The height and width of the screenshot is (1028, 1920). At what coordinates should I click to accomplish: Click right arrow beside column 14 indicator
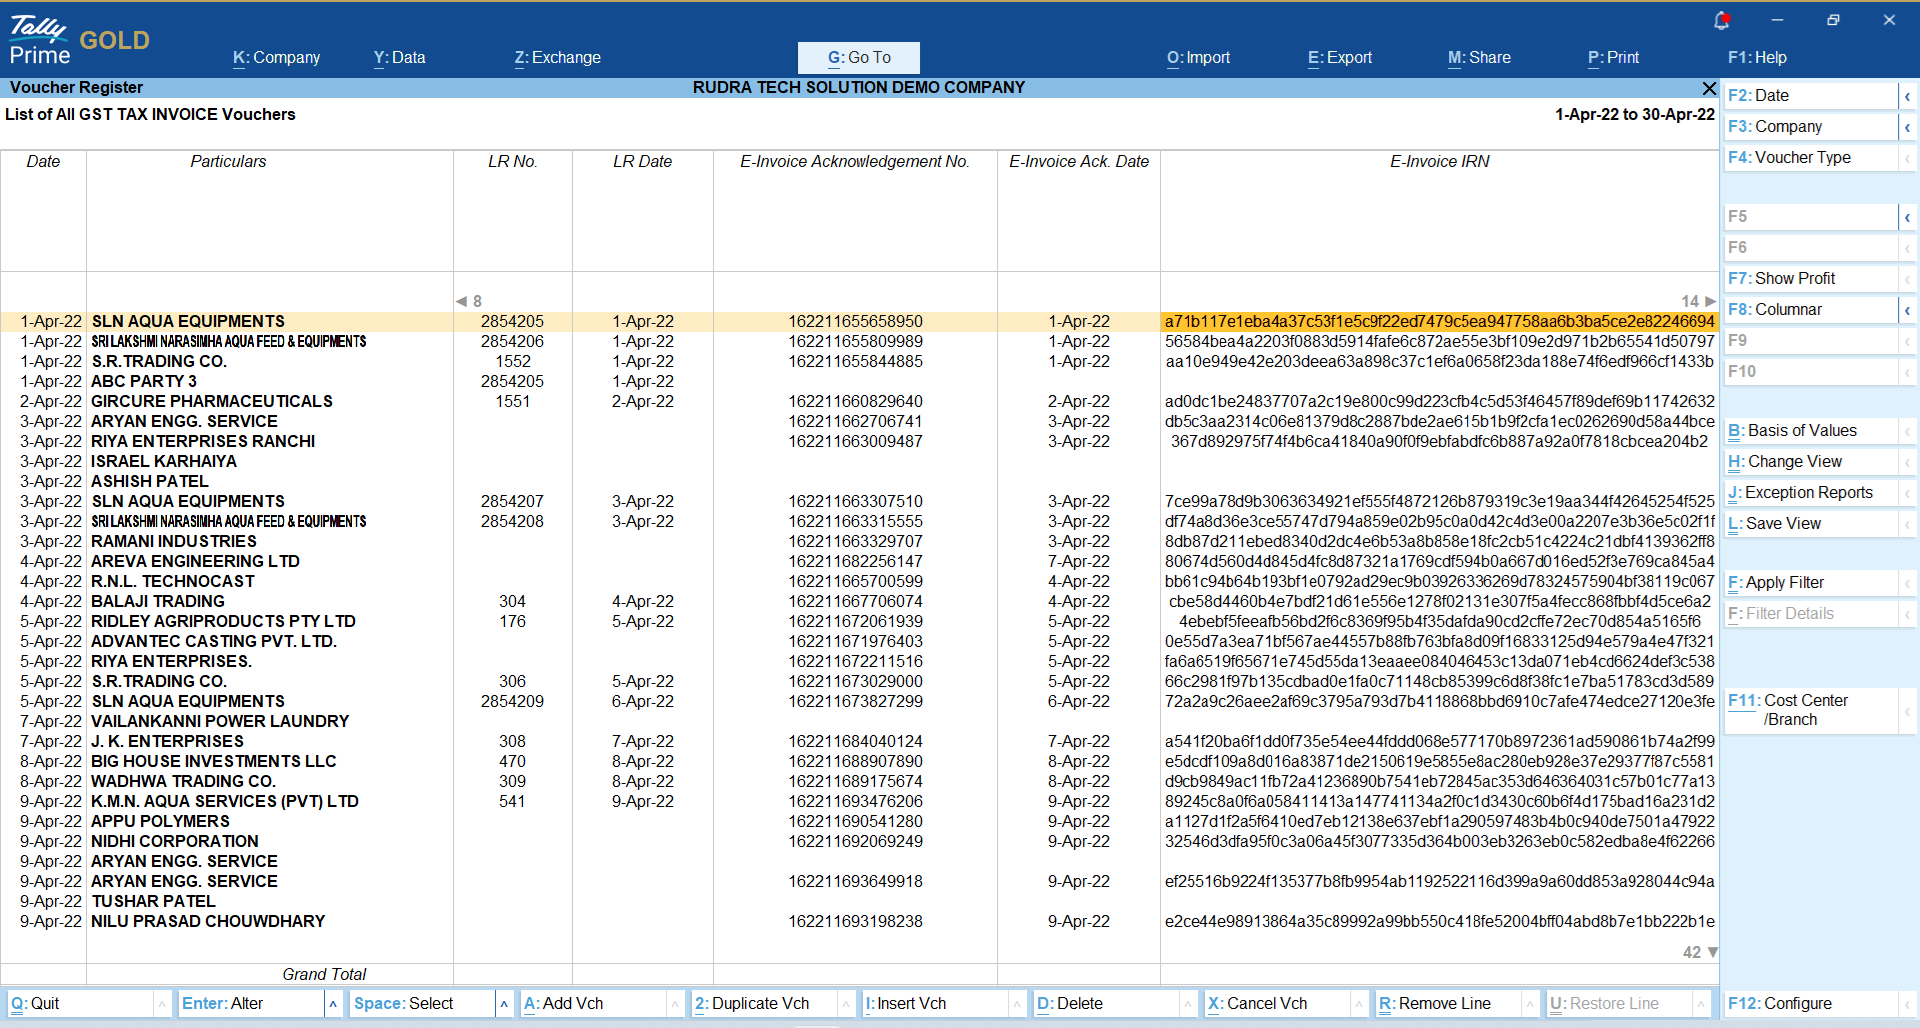coord(1710,301)
